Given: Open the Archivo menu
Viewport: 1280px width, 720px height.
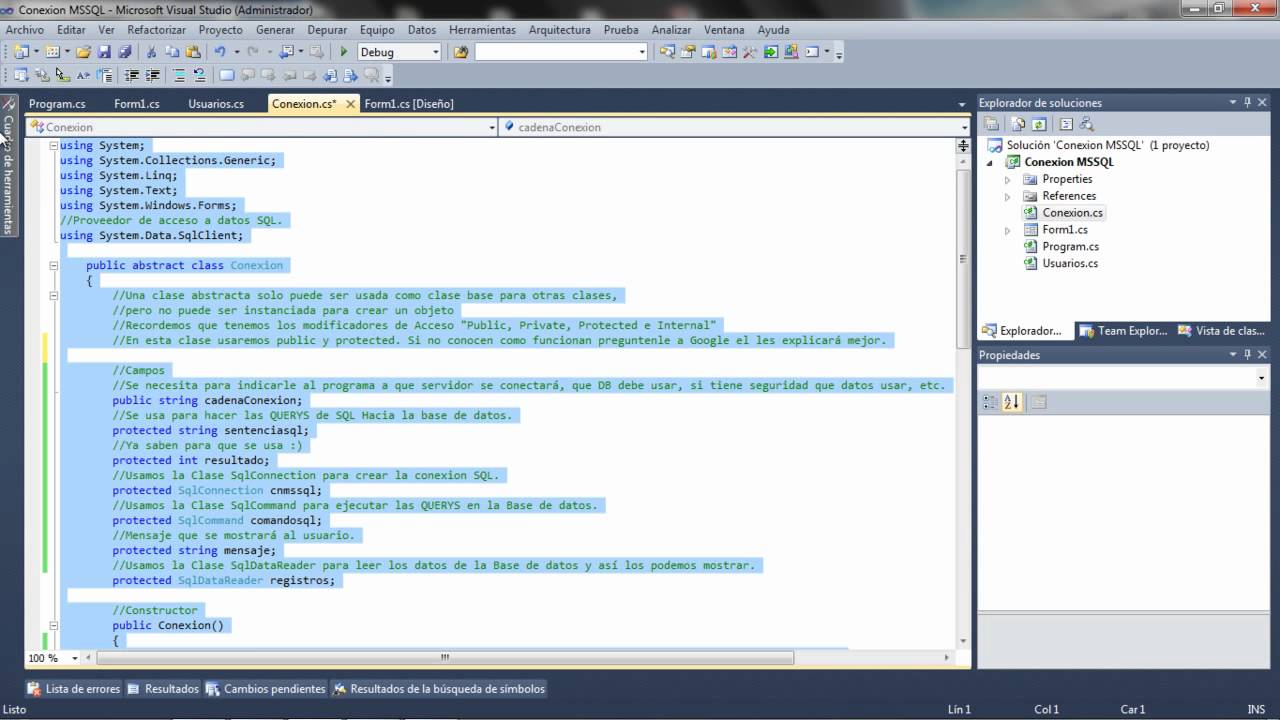Looking at the screenshot, I should (25, 30).
